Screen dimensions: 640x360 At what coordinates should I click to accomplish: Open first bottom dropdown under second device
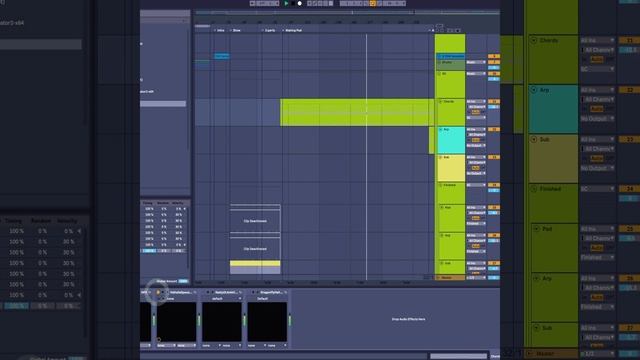coord(210,346)
